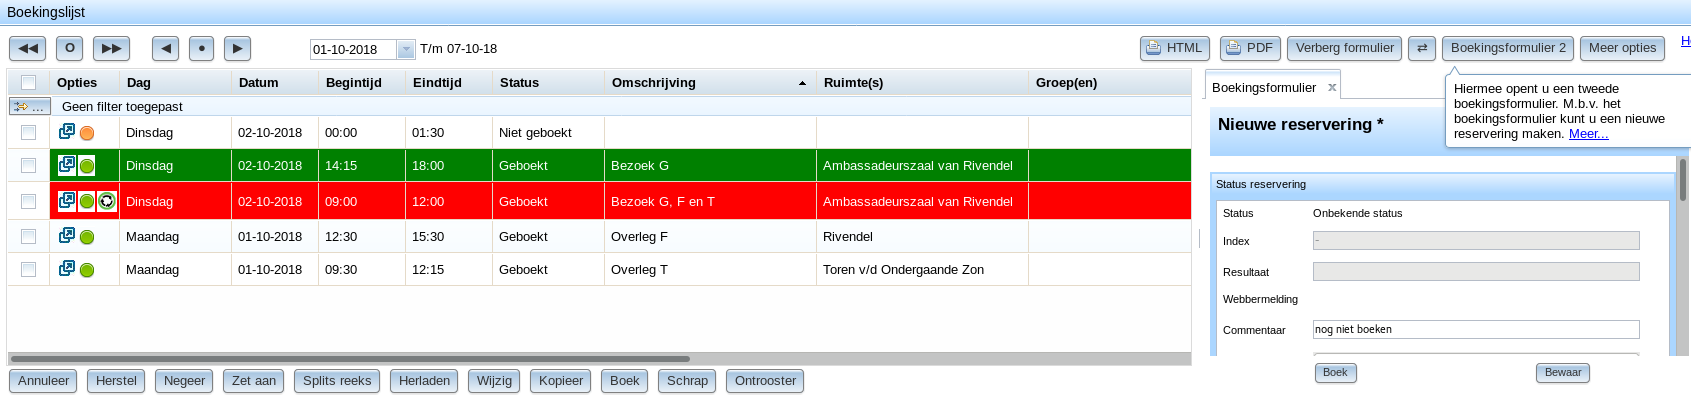Click the horizontal scrollbar below the bookings table
Viewport: 1691px width, 395px height.
[x=350, y=358]
